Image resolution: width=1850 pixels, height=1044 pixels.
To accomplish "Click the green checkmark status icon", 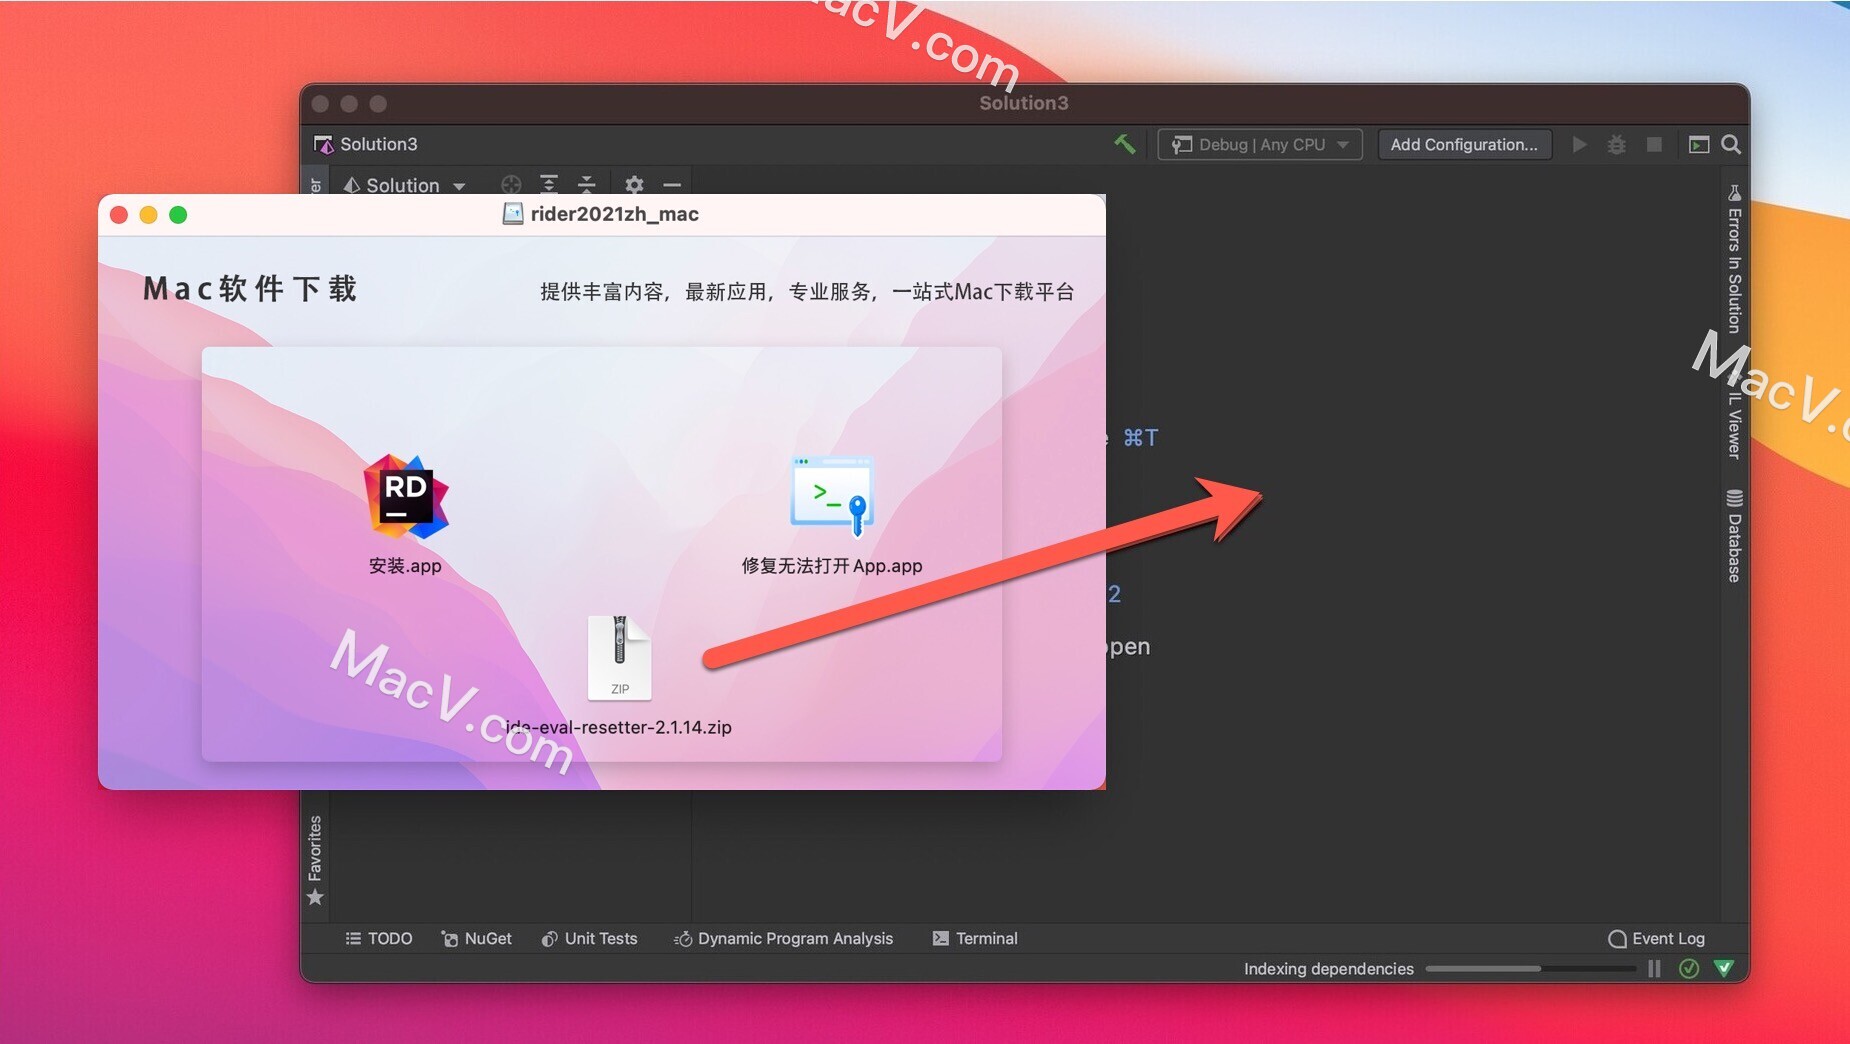I will 1689,968.
